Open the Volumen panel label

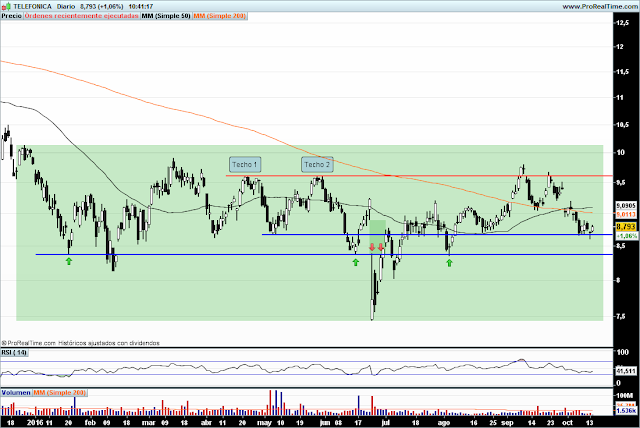(x=16, y=393)
